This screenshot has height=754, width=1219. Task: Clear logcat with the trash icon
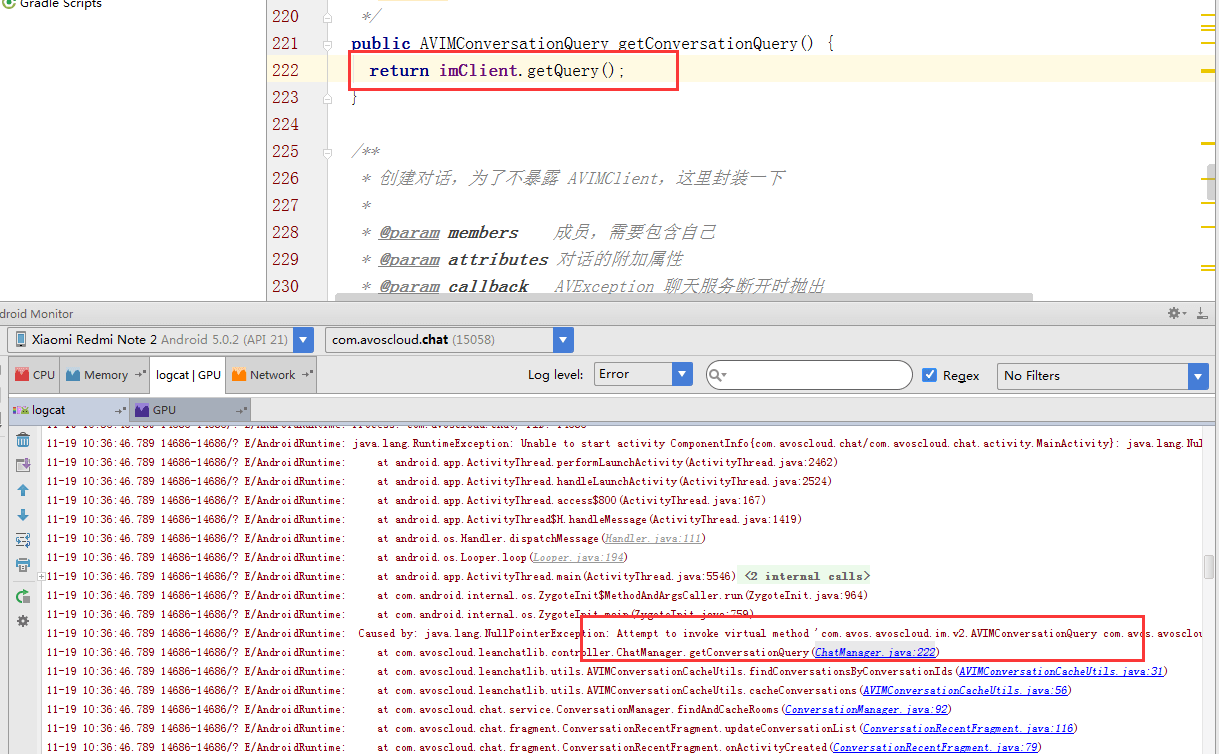click(x=22, y=441)
